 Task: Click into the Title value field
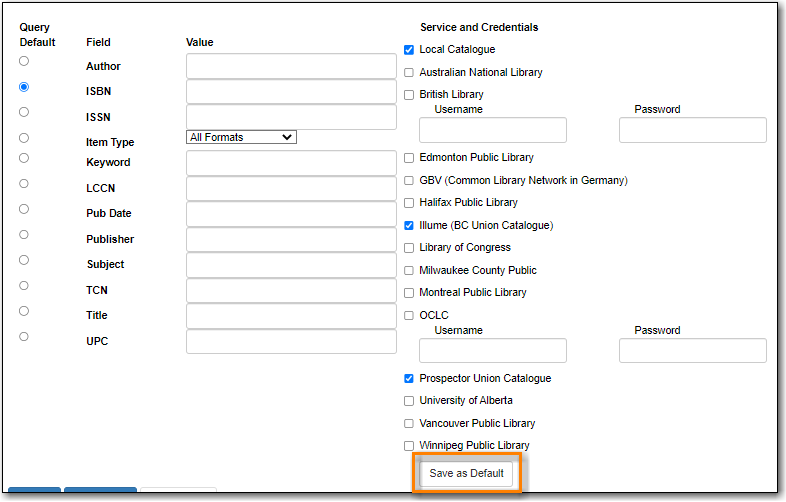pos(291,316)
